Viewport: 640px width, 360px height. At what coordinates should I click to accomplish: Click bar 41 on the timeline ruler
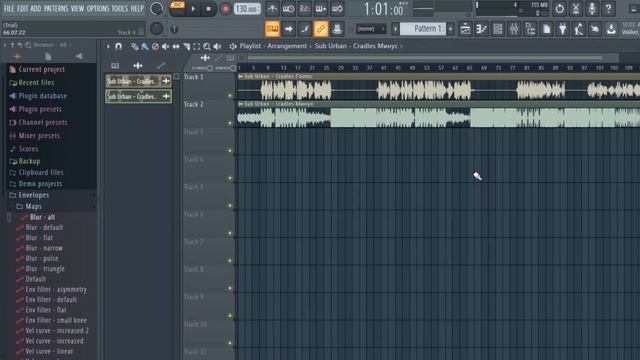click(384, 68)
